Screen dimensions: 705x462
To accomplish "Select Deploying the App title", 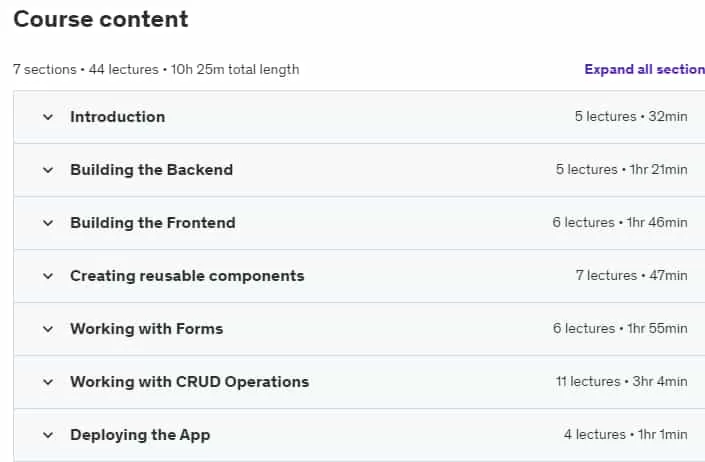I will 140,435.
